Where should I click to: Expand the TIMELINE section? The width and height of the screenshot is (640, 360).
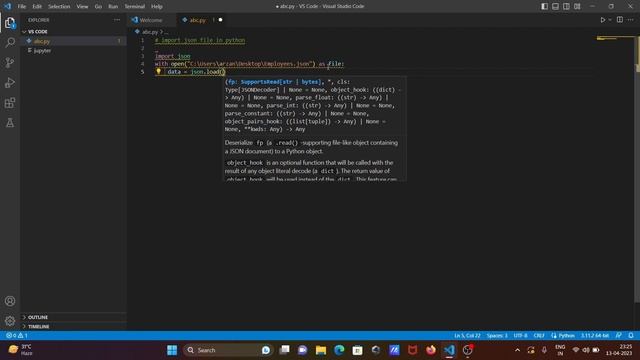point(73,327)
